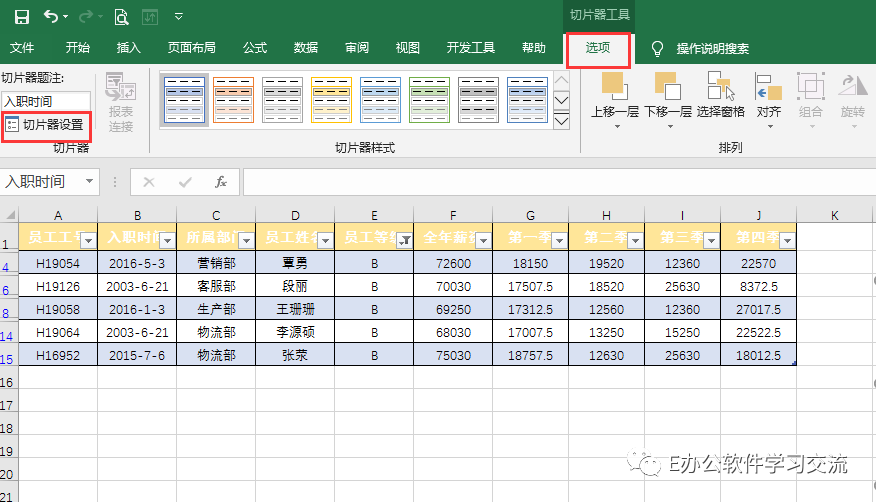Switch to the 审阅 ribbon tab
876x502 pixels.
357,48
